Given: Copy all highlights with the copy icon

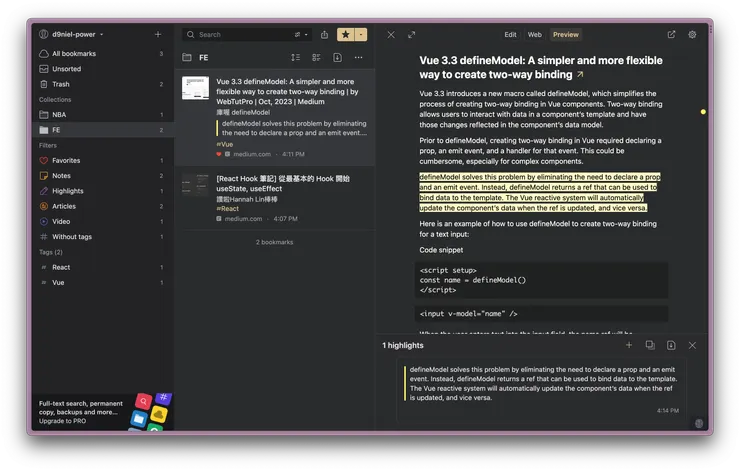Looking at the screenshot, I should (x=650, y=345).
